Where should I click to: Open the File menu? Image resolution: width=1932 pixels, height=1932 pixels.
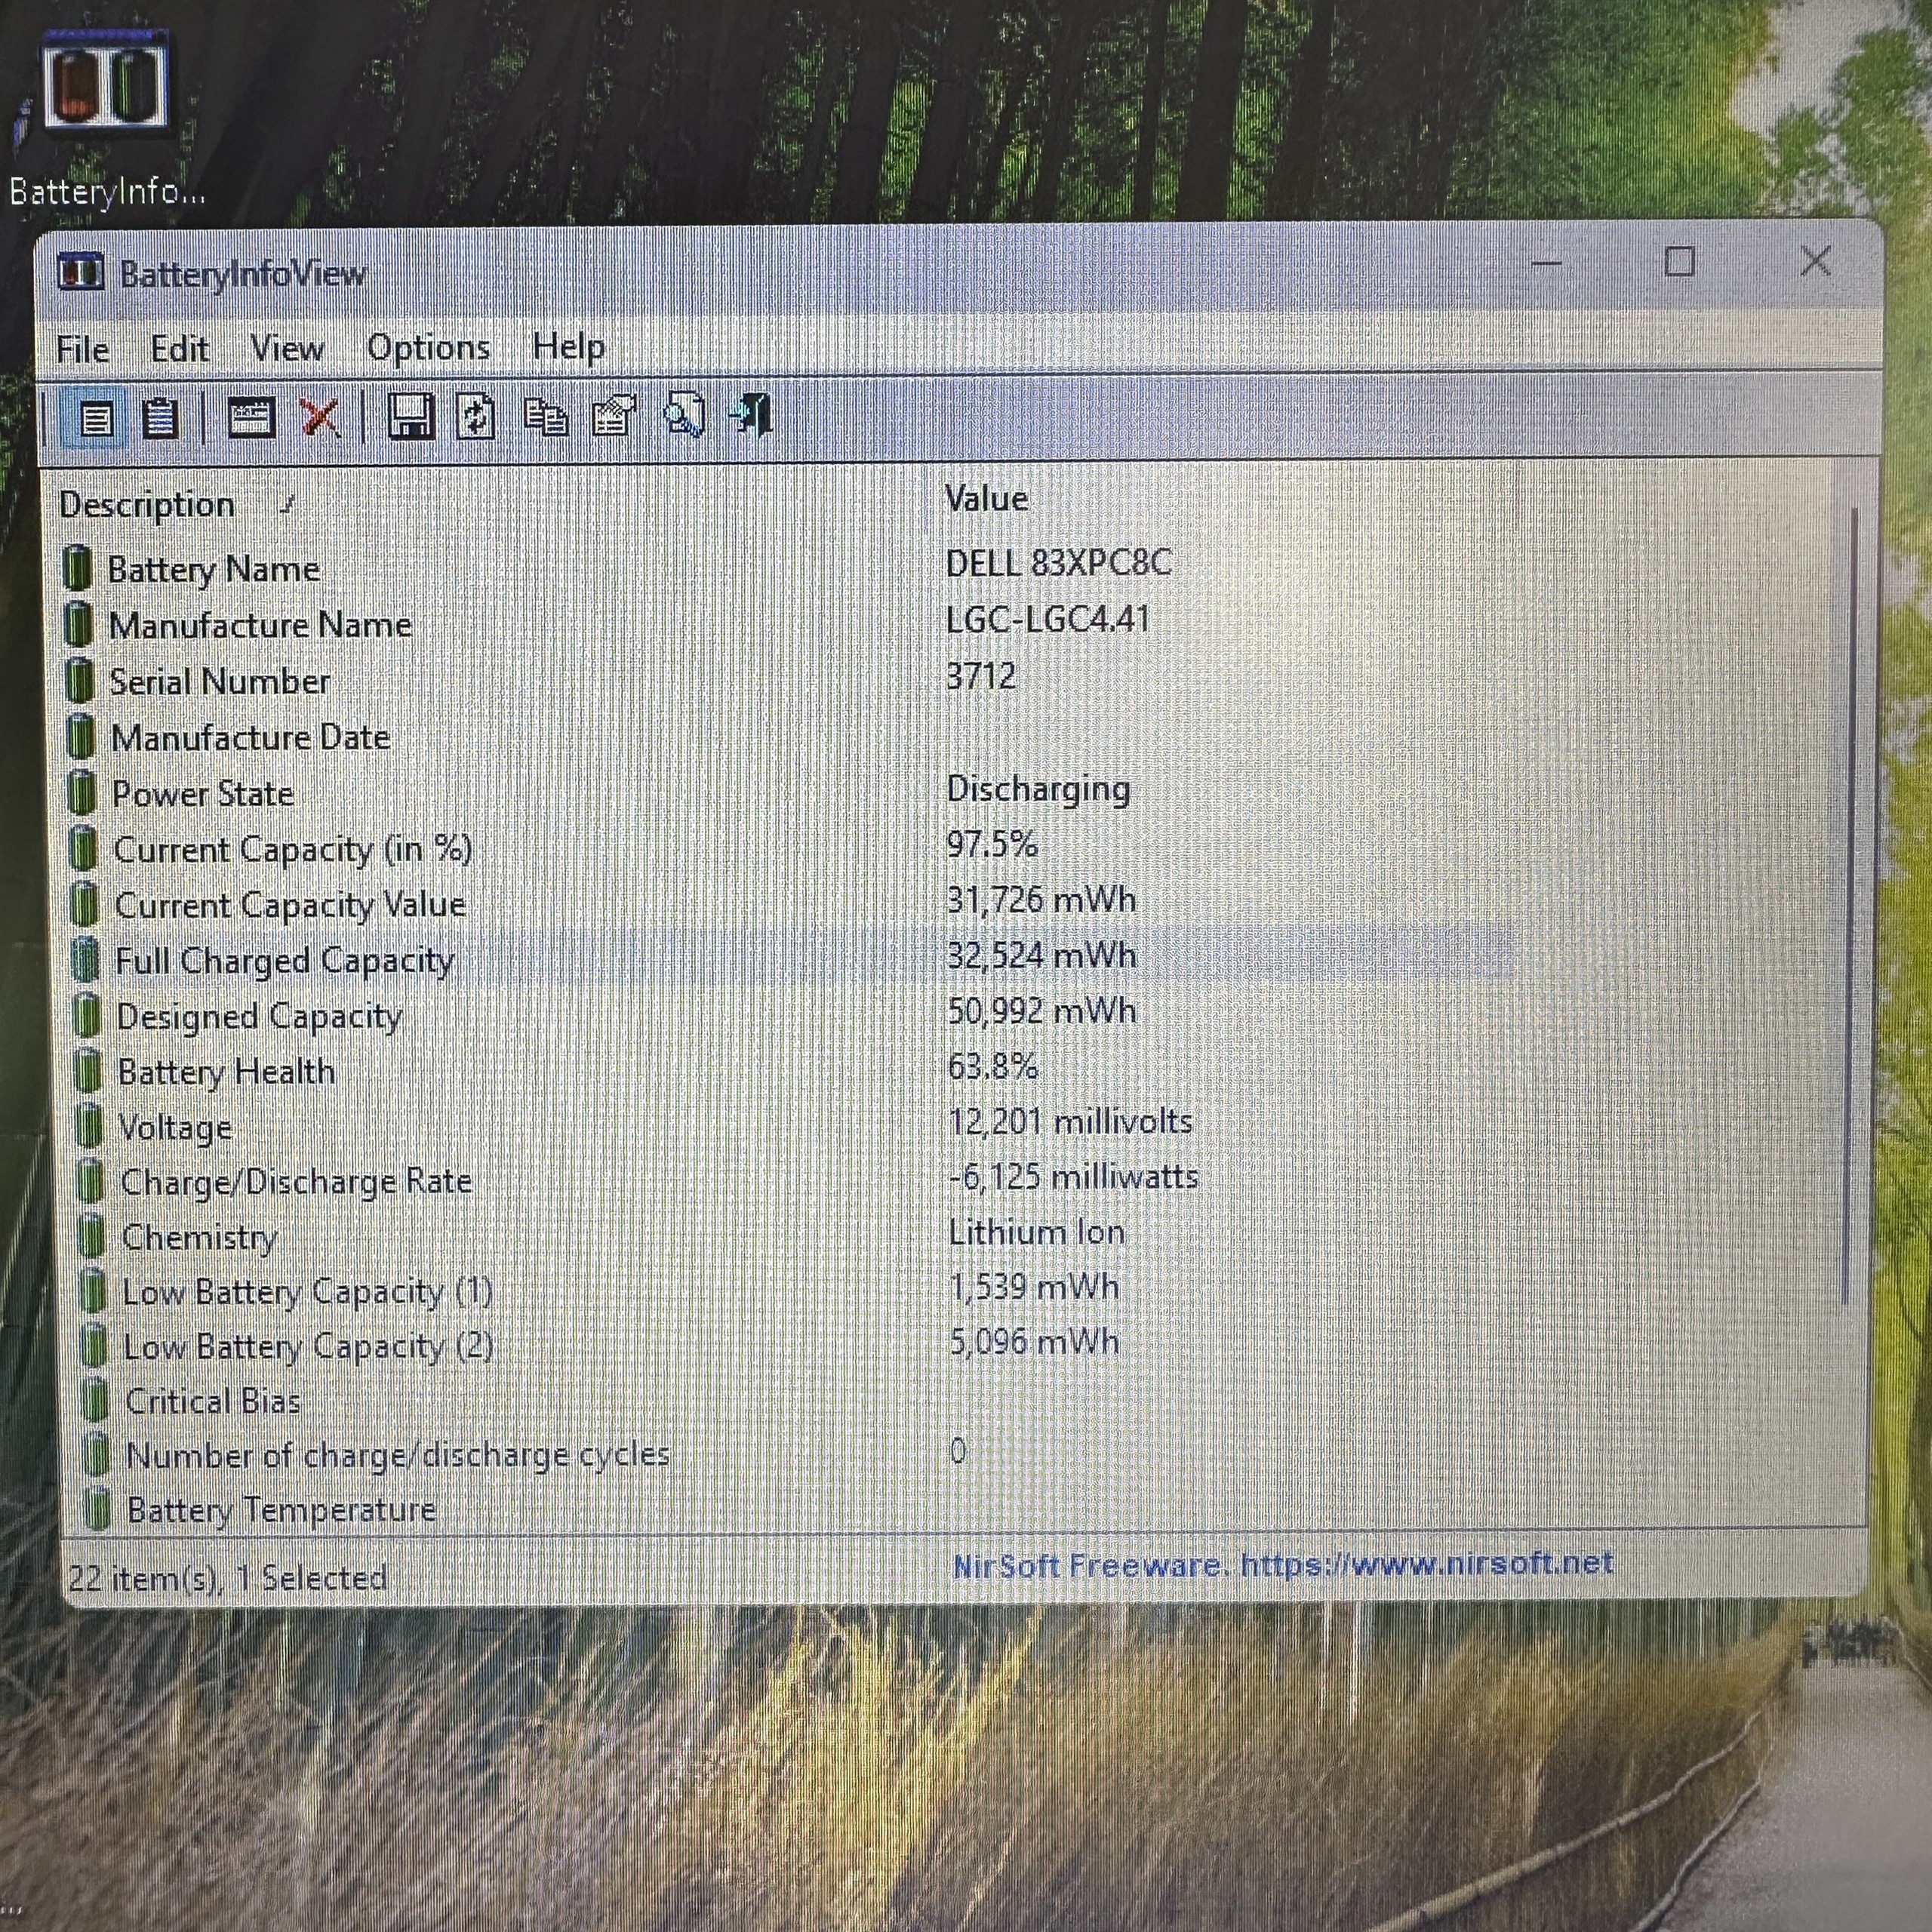pyautogui.click(x=82, y=350)
